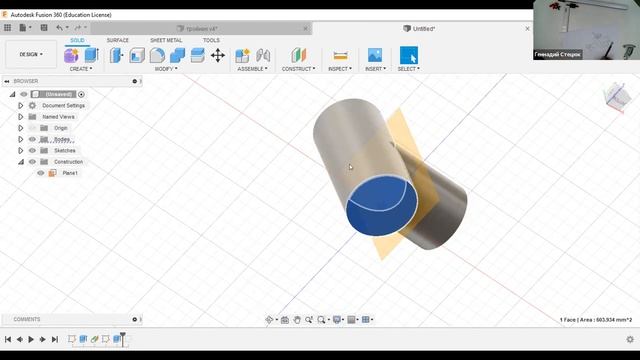Viewport: 640px width, 360px height.
Task: Toggle visibility of root Unsaved component
Action: click(24, 94)
